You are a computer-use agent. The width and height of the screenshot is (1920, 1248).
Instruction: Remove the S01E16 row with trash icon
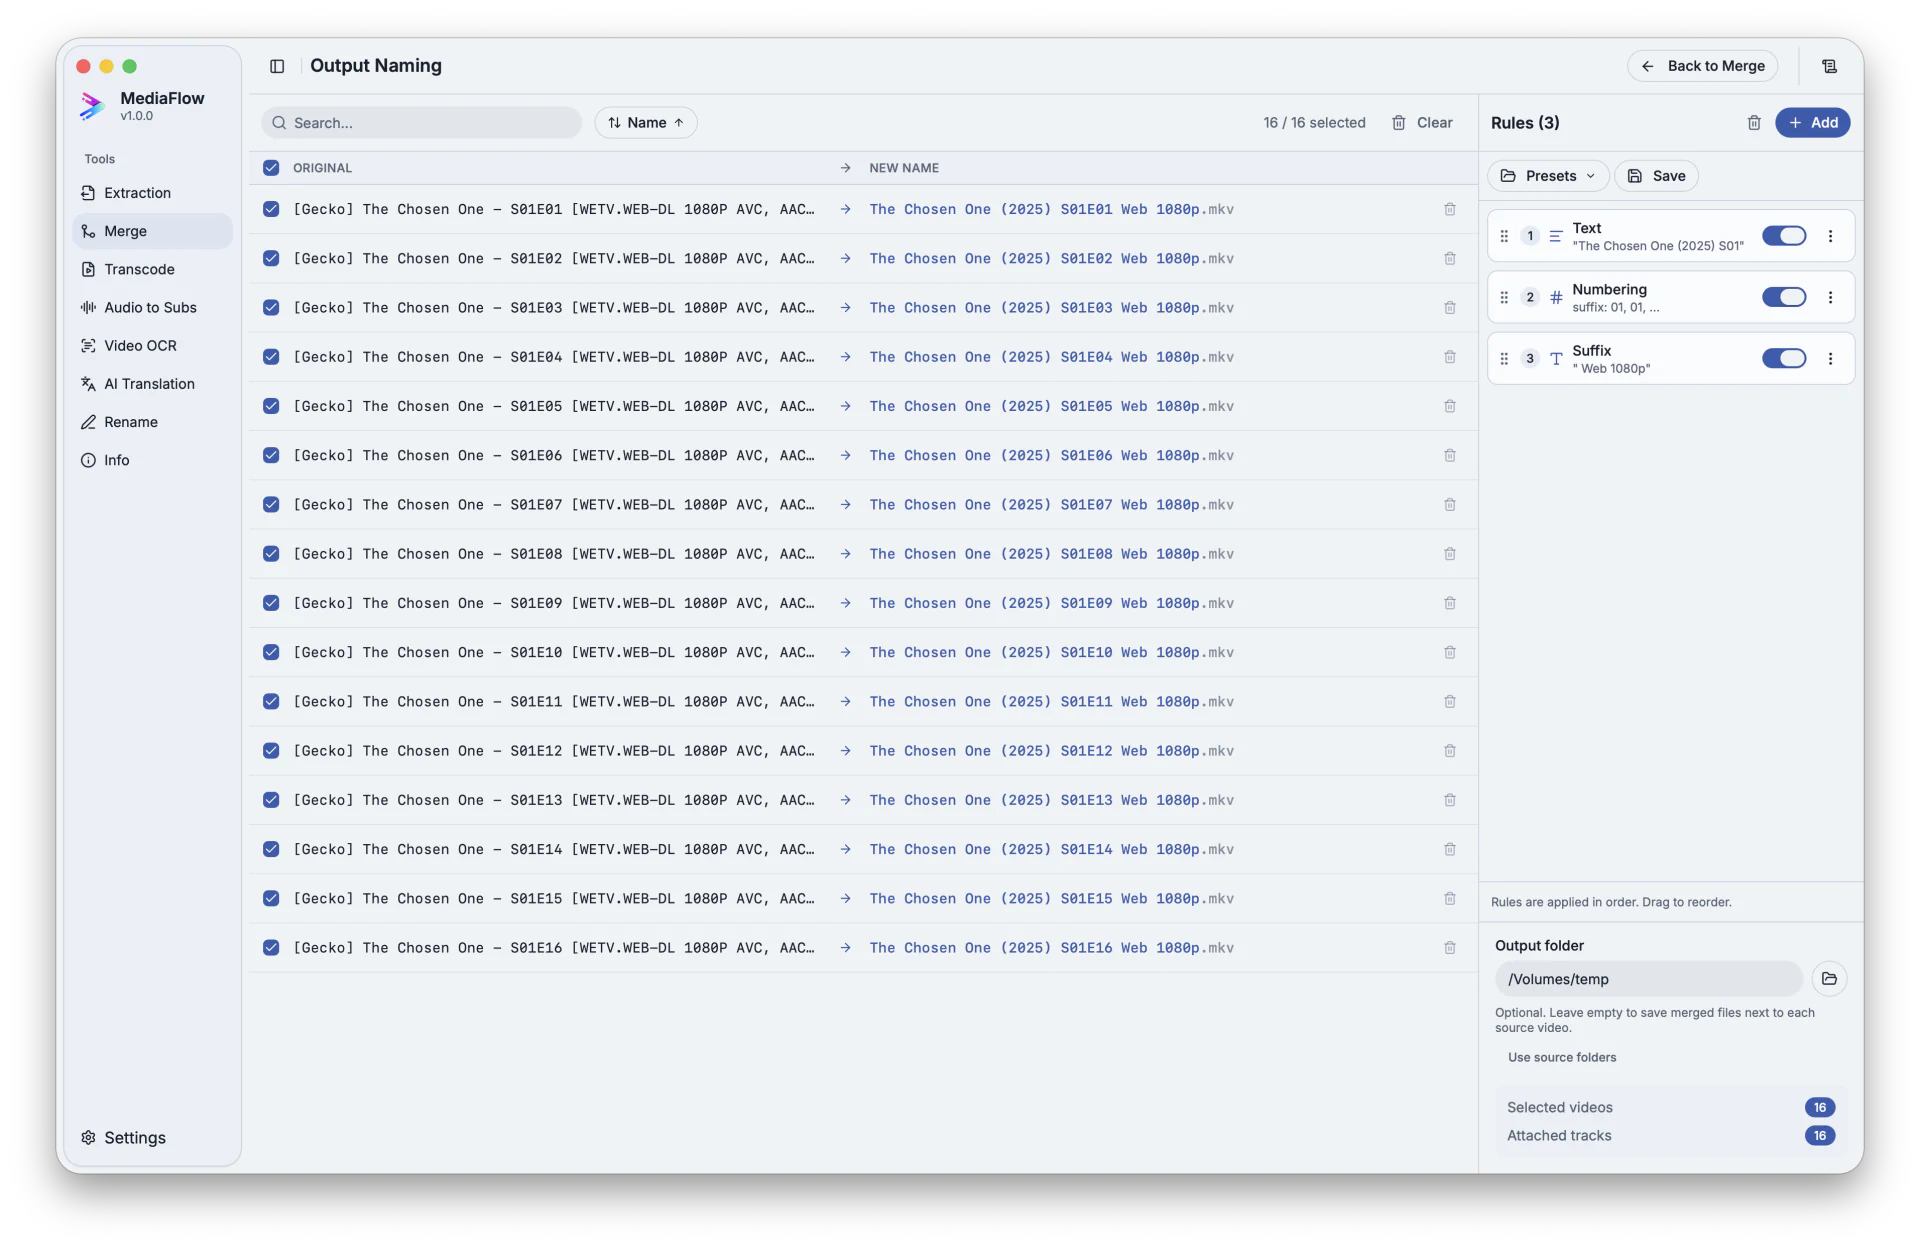(x=1449, y=948)
